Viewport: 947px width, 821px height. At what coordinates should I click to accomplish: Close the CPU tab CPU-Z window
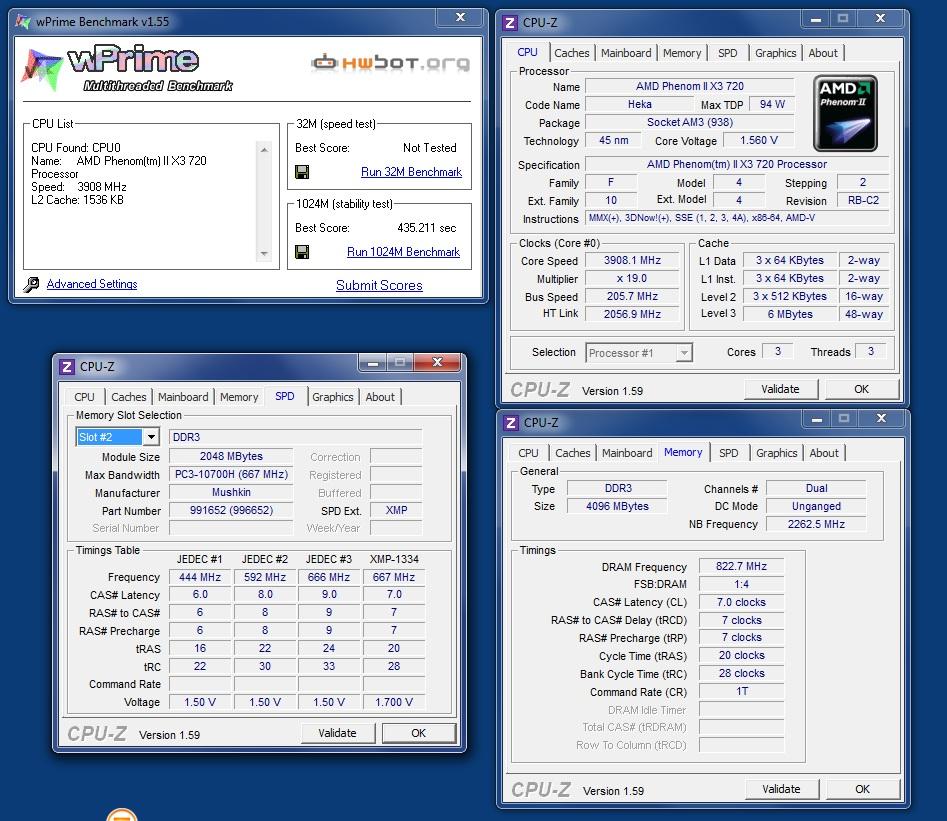(x=881, y=19)
